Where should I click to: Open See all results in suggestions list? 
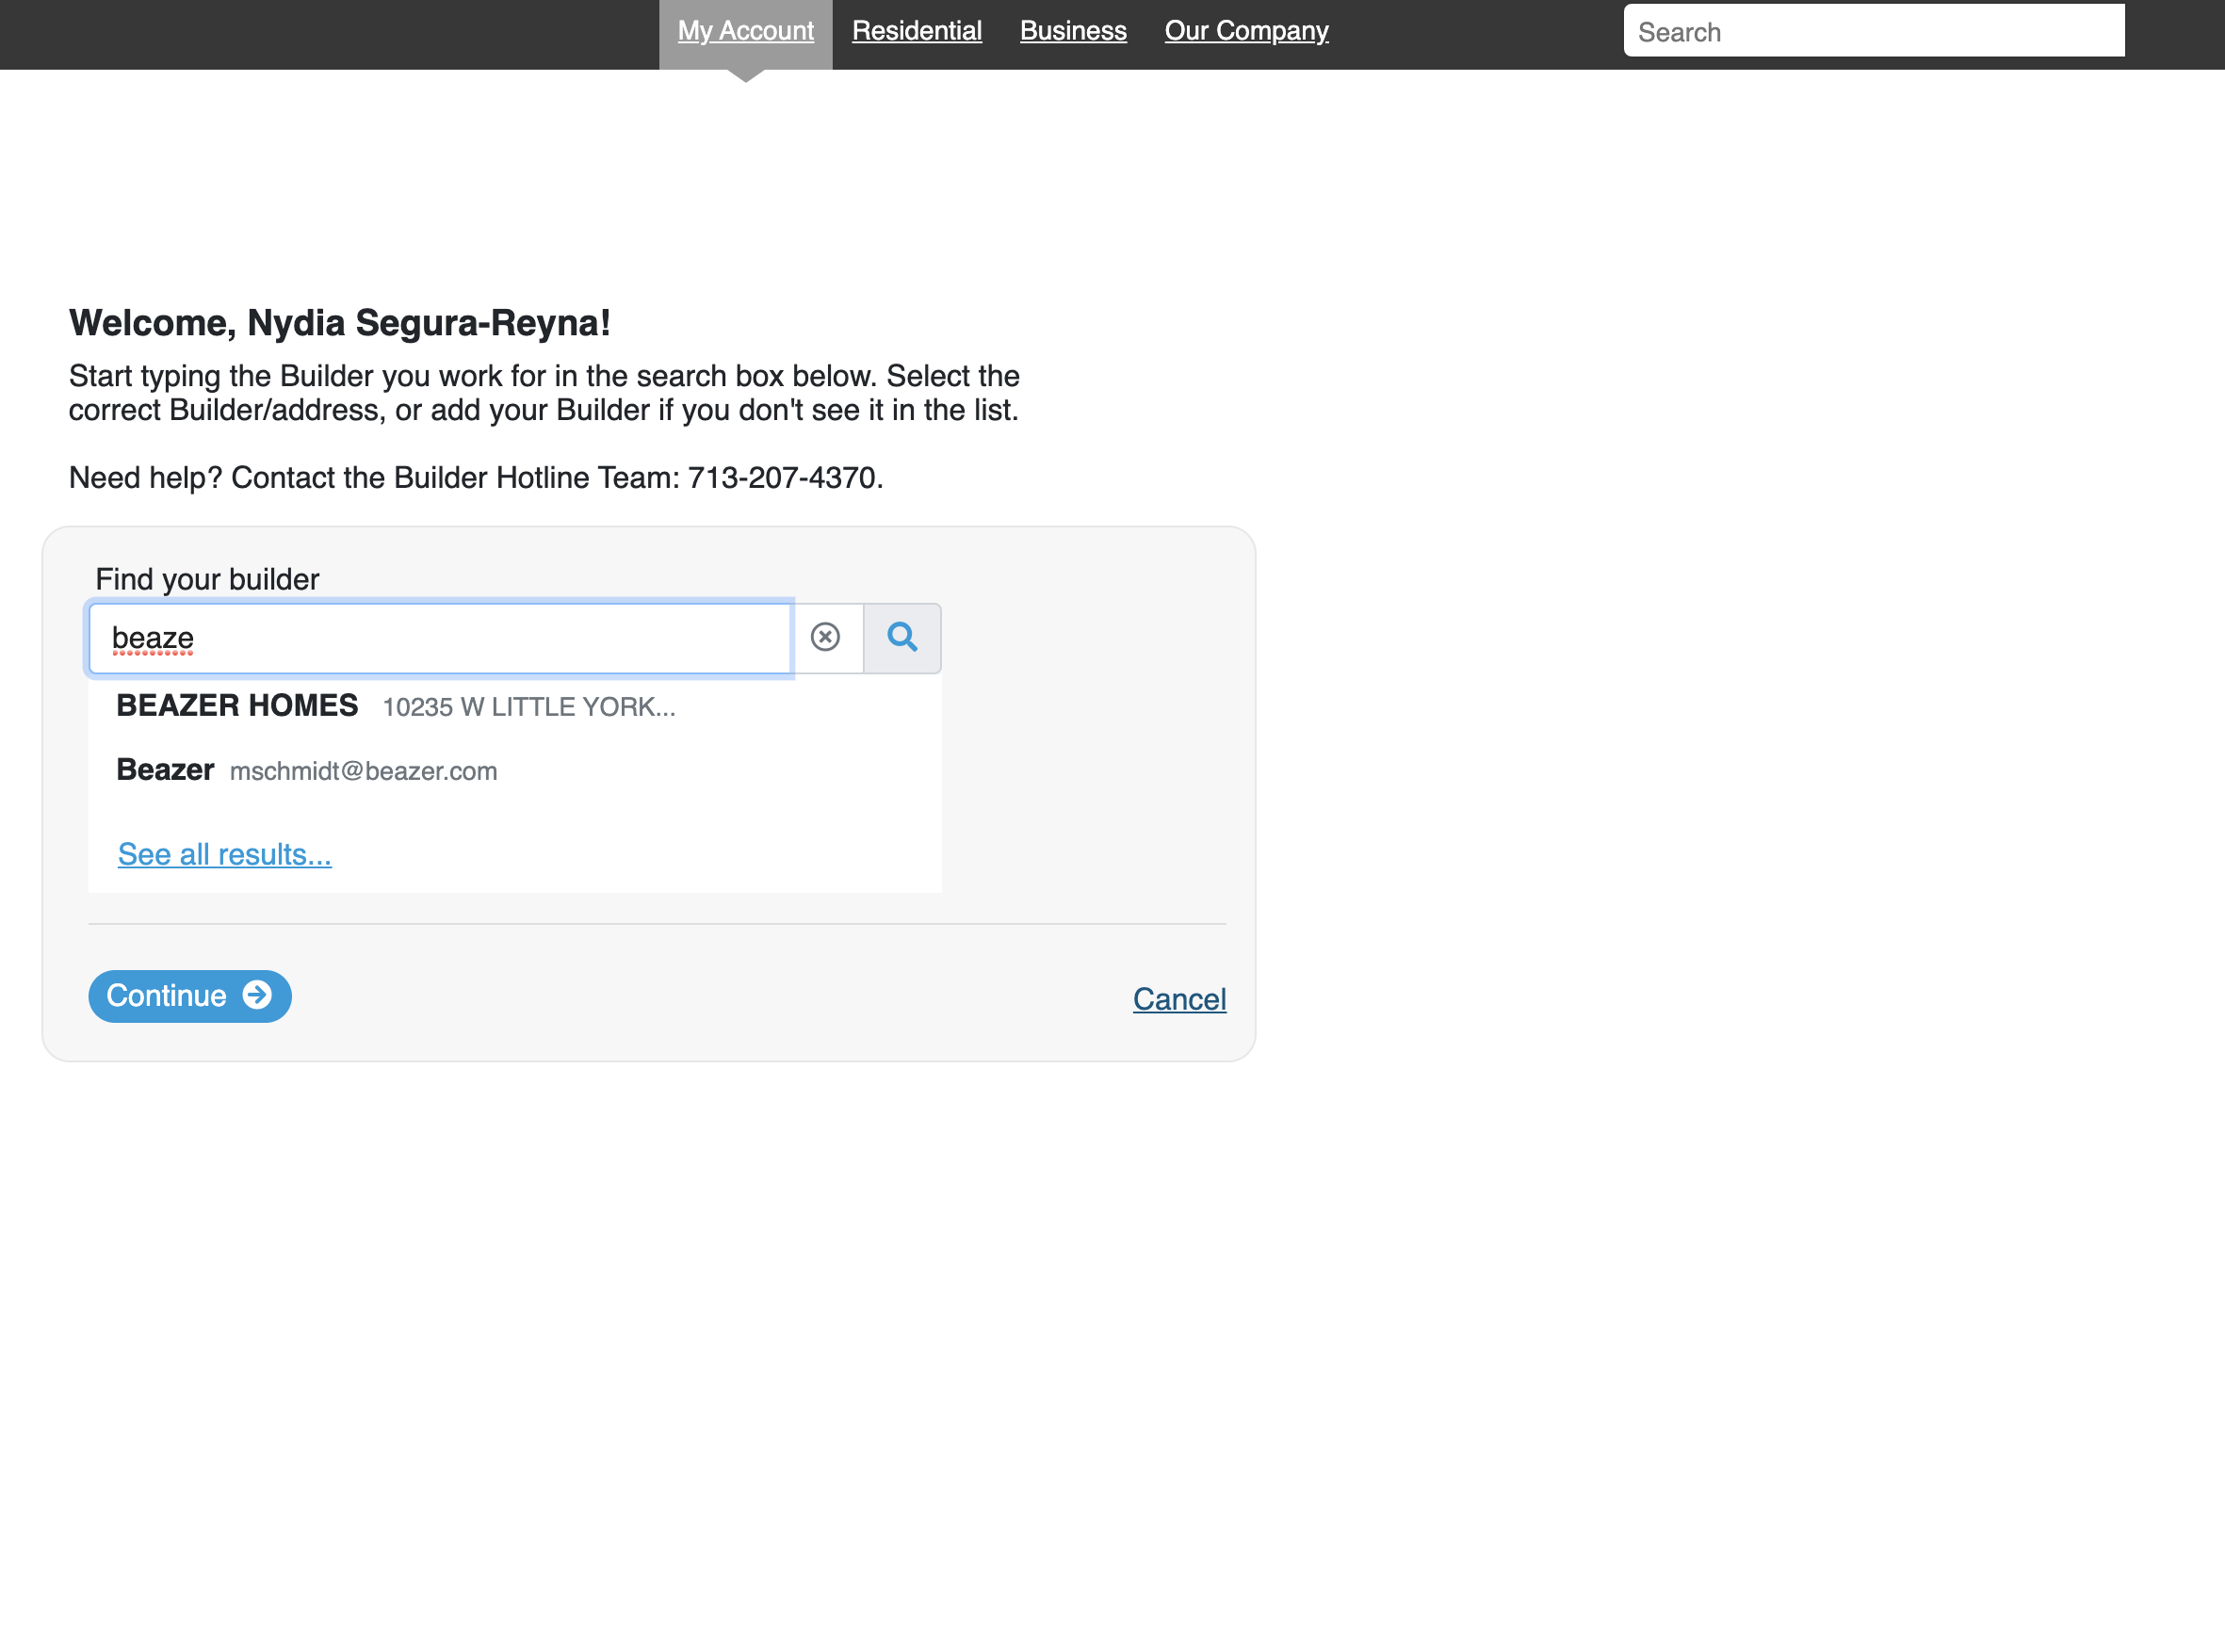point(225,853)
